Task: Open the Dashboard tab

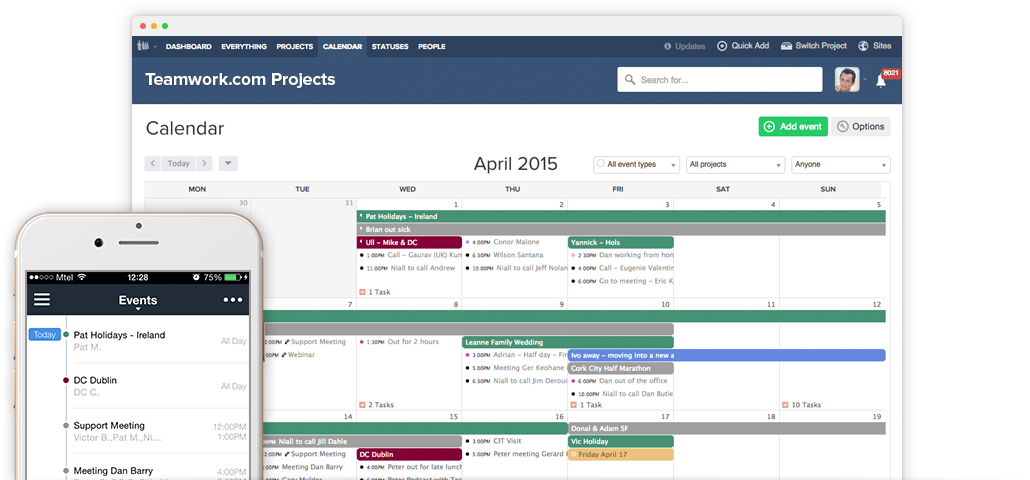Action: click(188, 46)
